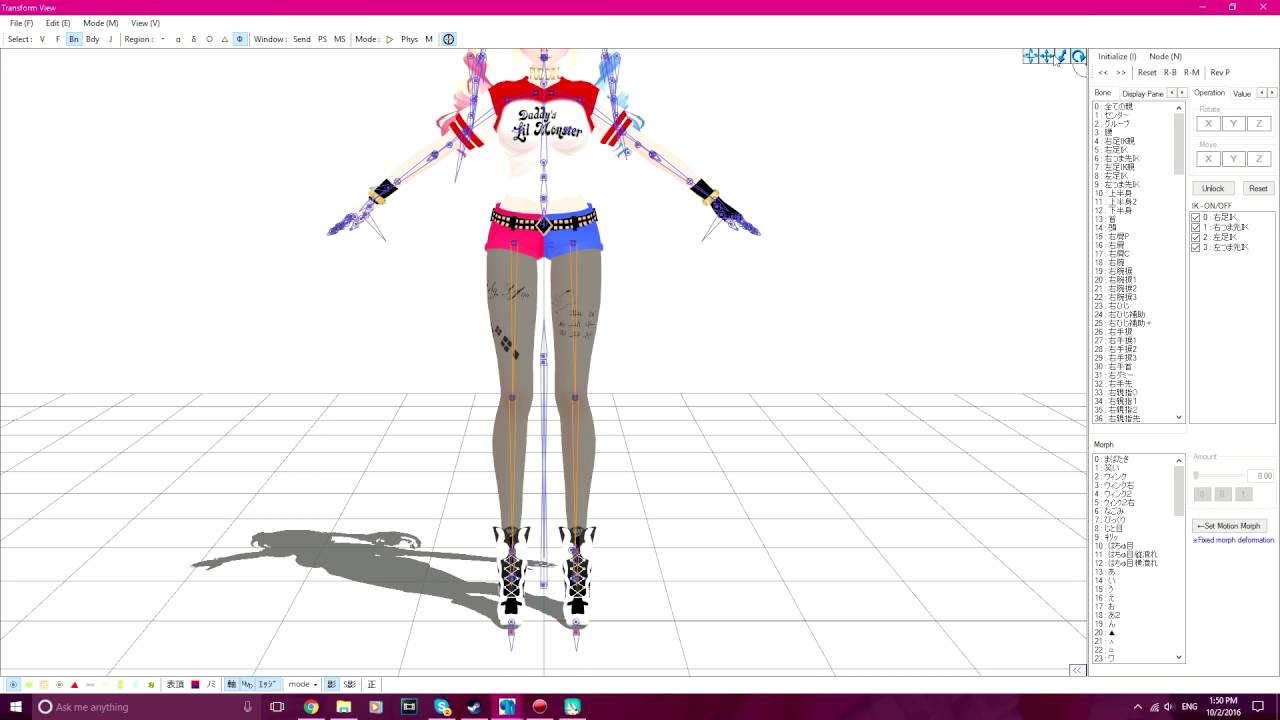
Task: Click the Rev P button
Action: pyautogui.click(x=1220, y=72)
